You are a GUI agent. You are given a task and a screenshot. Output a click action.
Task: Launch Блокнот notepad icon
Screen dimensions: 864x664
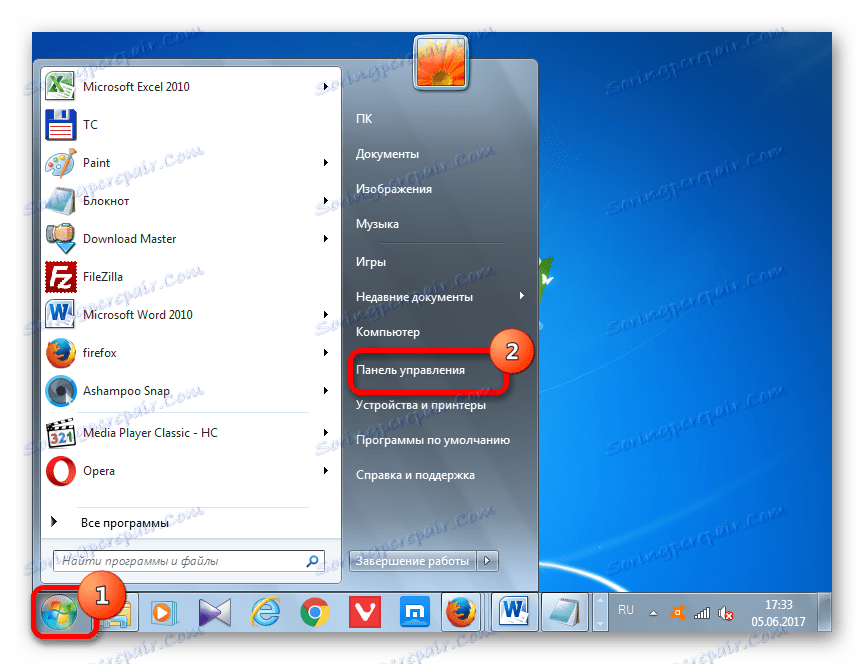(60, 201)
